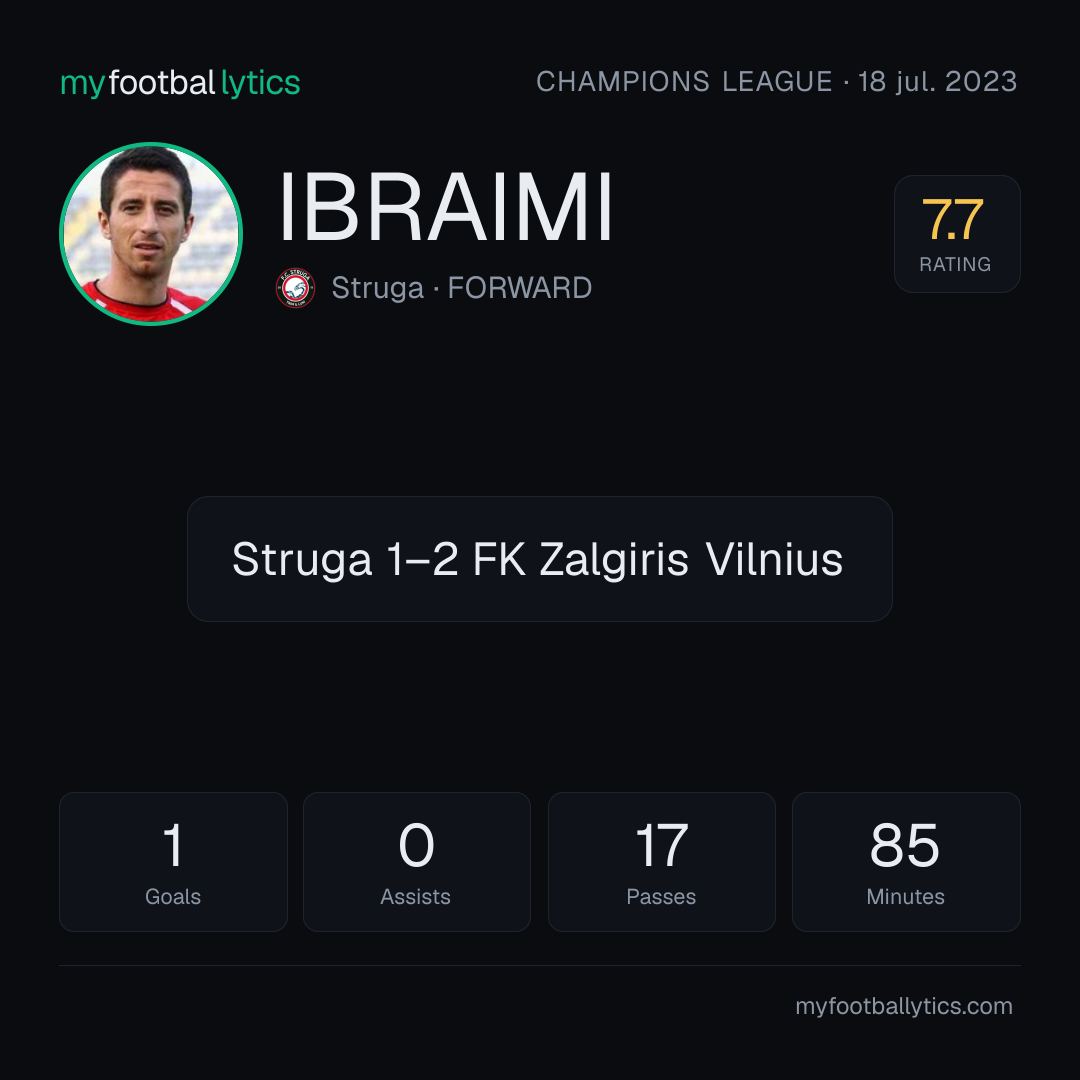Click the goals count of 1
This screenshot has height=1080, width=1080.
point(173,845)
